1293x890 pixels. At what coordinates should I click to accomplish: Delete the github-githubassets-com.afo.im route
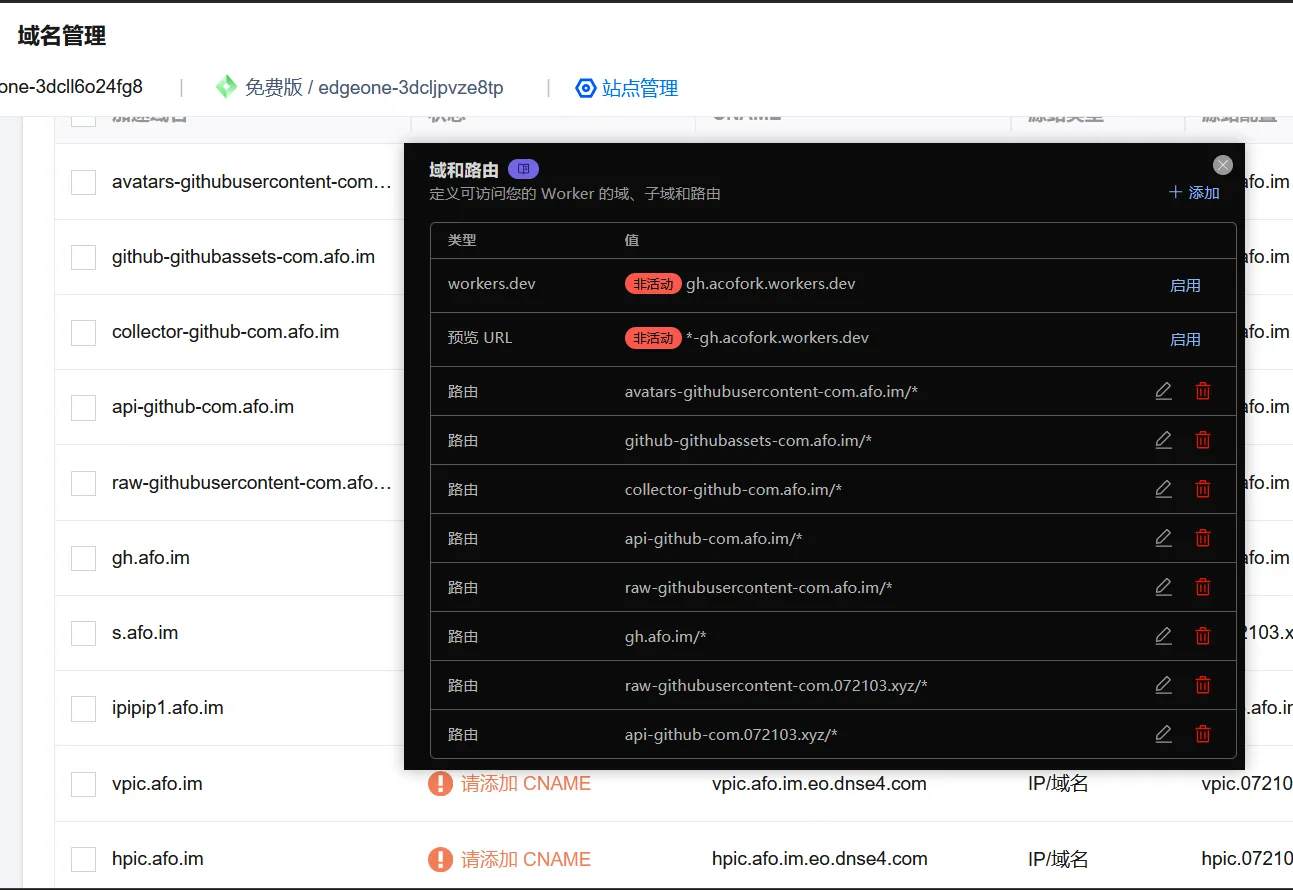pyautogui.click(x=1203, y=440)
